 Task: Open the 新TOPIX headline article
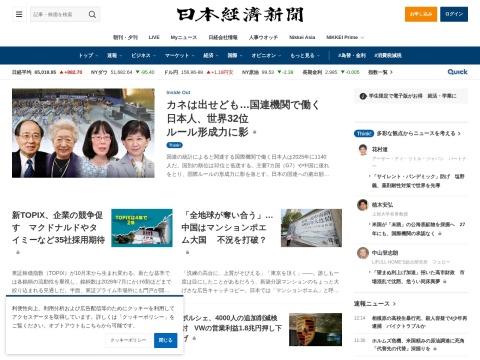59,227
